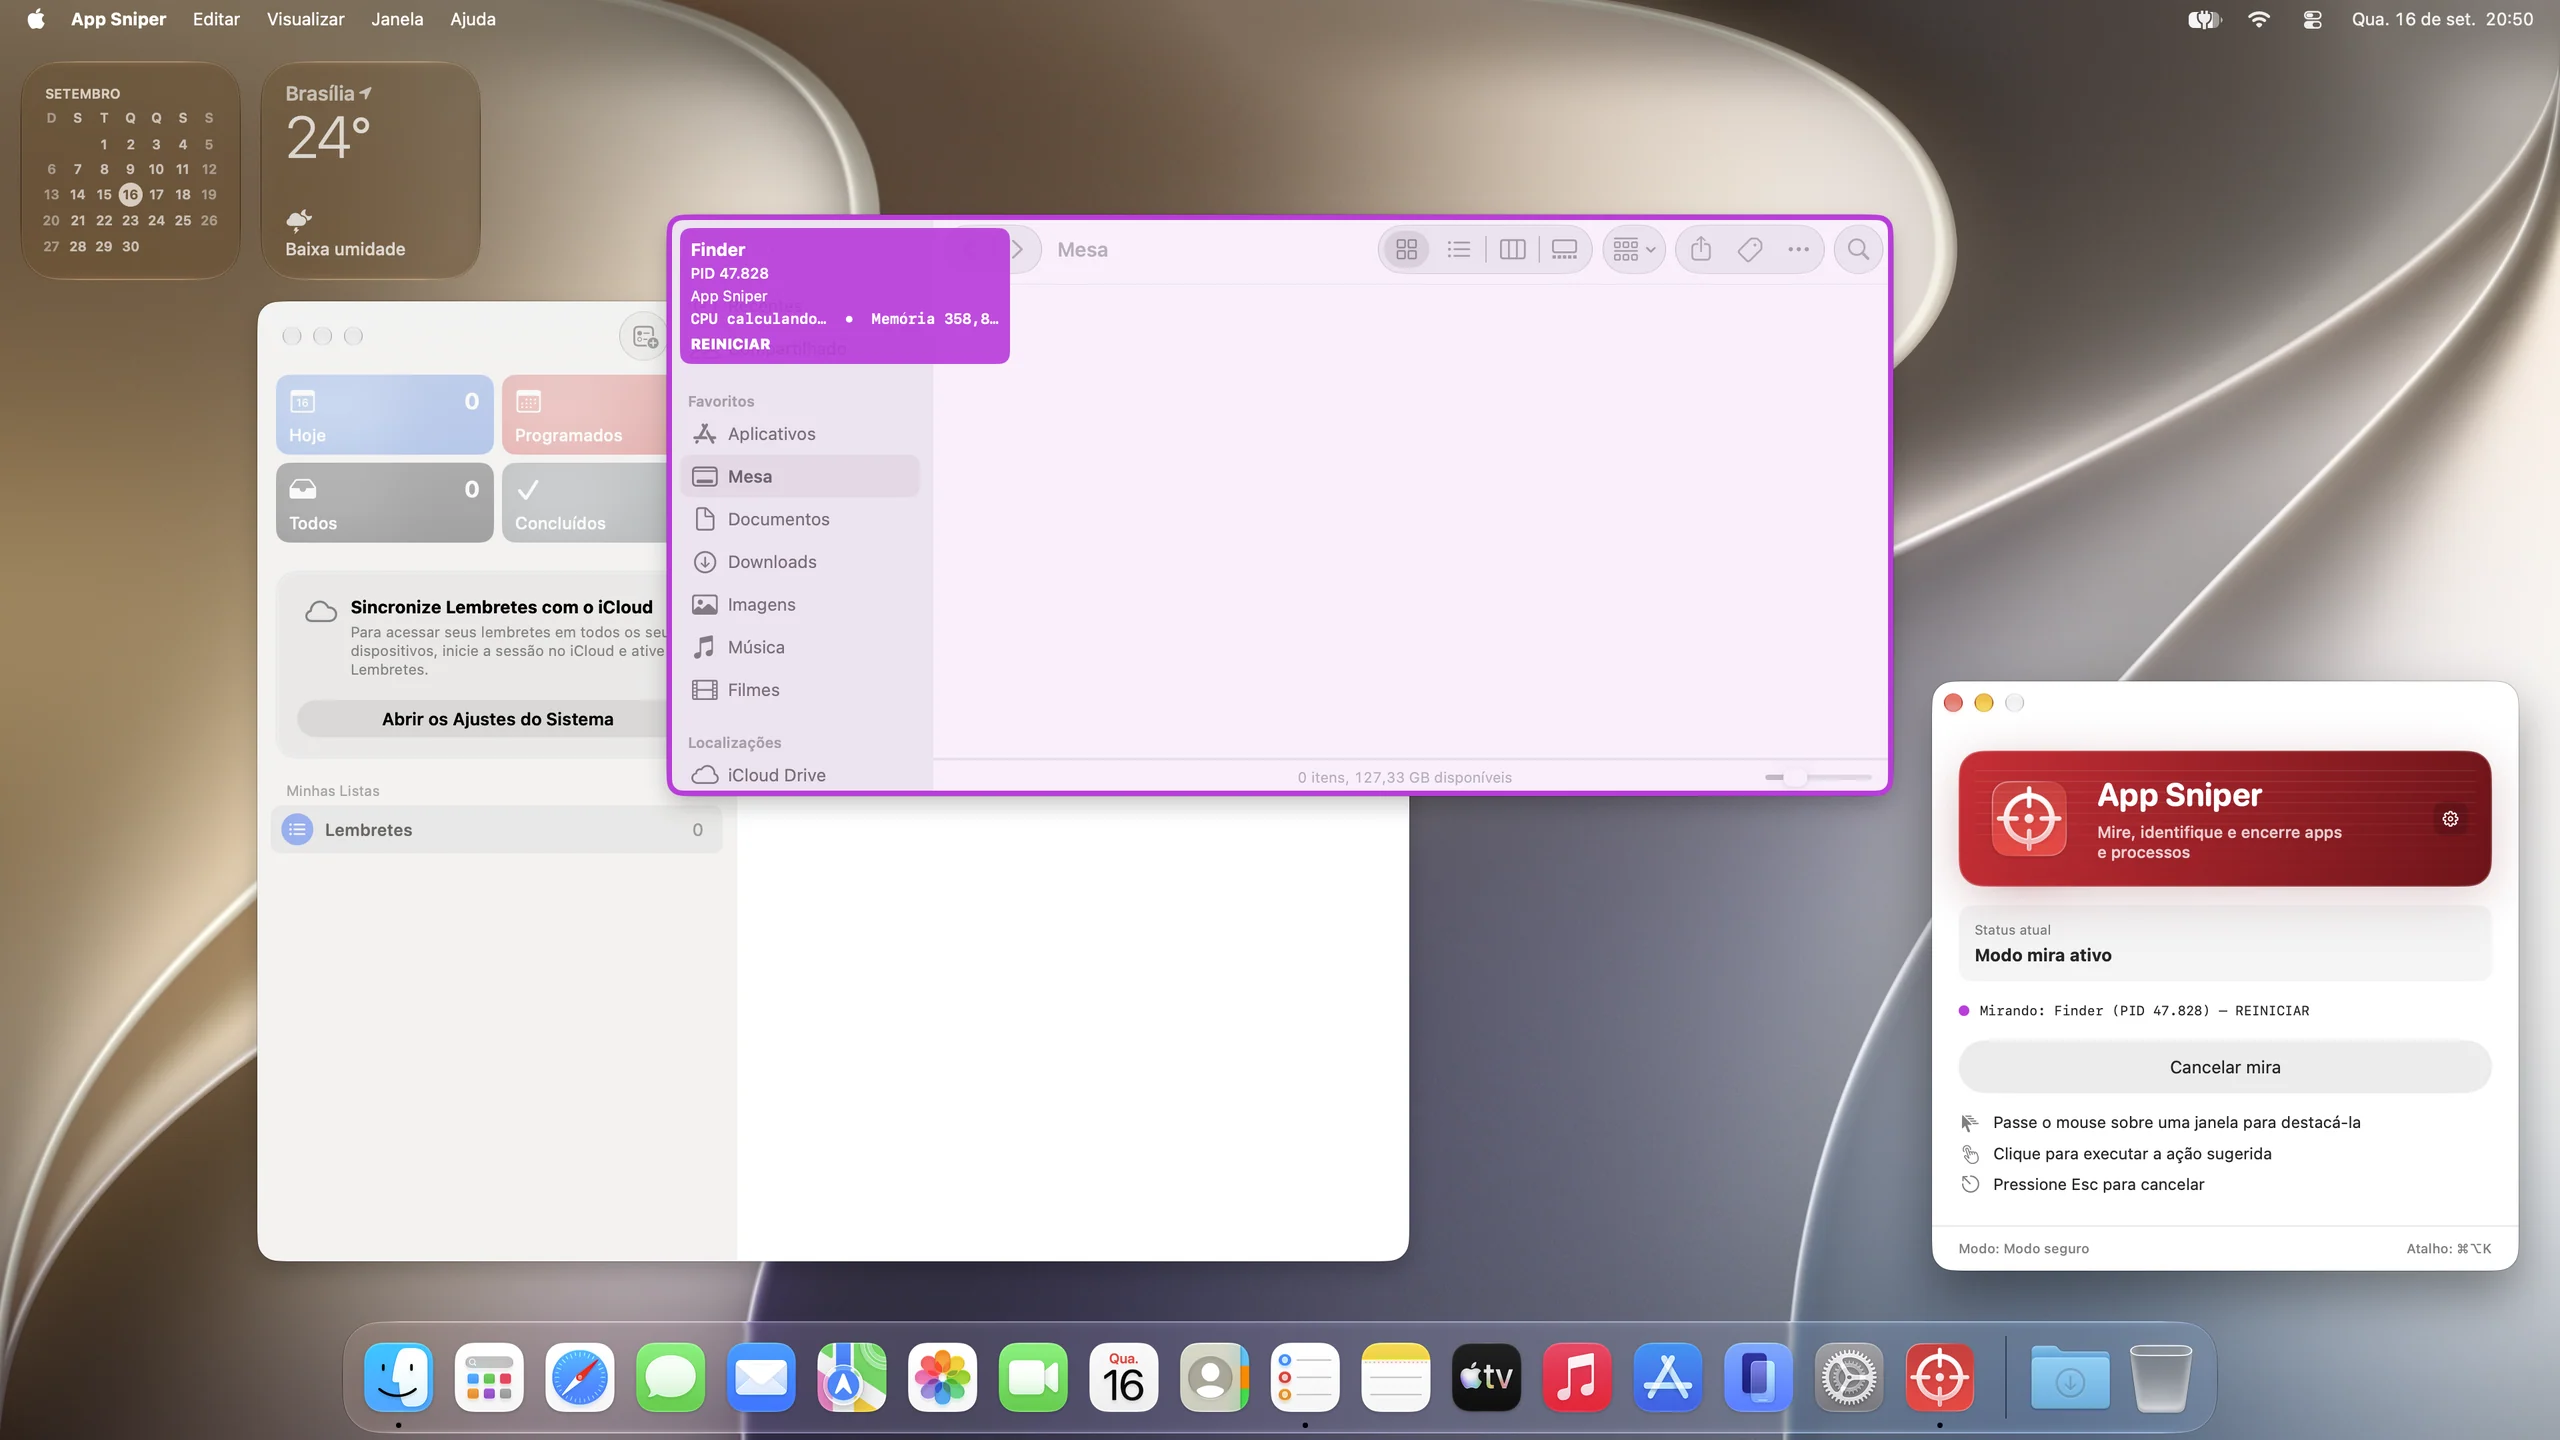
Task: Select Mesa in Finder sidebar
Action: (800, 477)
